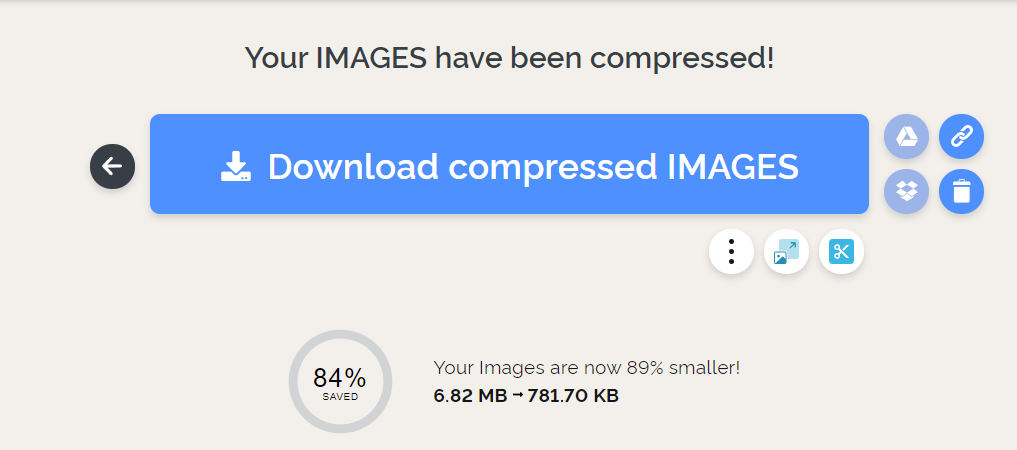Image resolution: width=1017 pixels, height=450 pixels.
Task: Click the download tray icon inside blue button
Action: (x=235, y=166)
